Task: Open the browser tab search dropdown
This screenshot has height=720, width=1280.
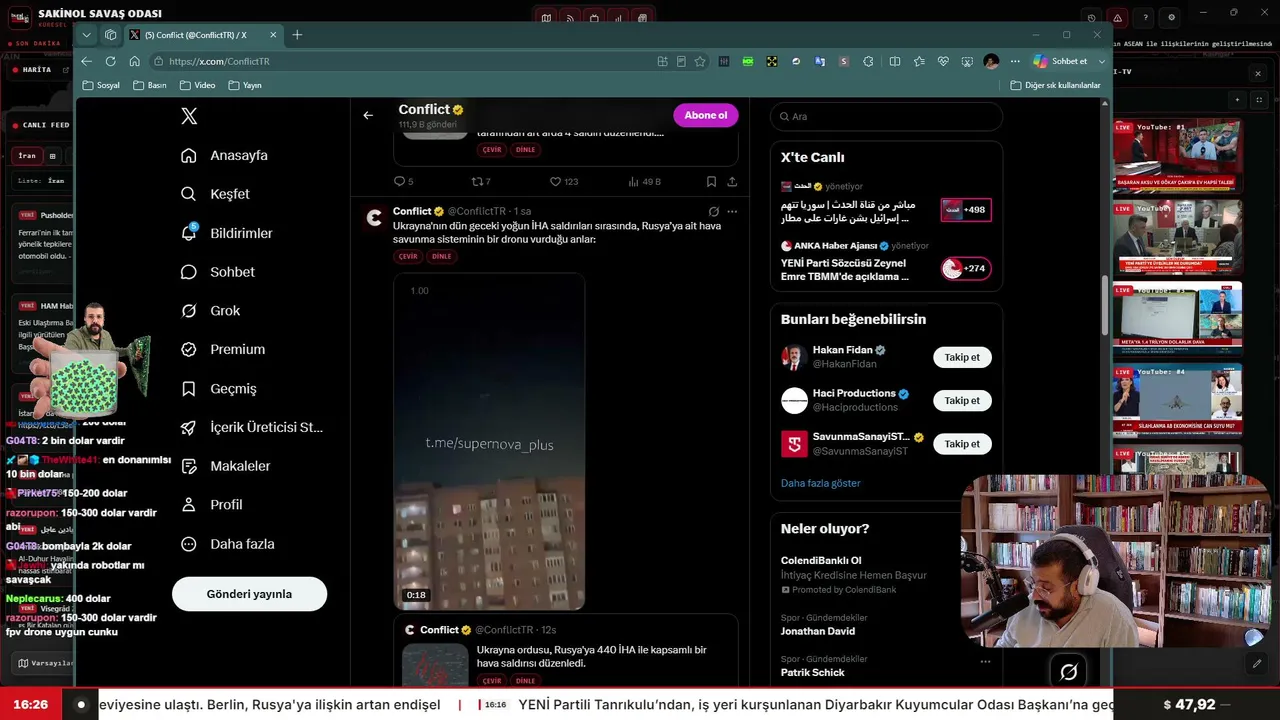Action: [x=87, y=35]
